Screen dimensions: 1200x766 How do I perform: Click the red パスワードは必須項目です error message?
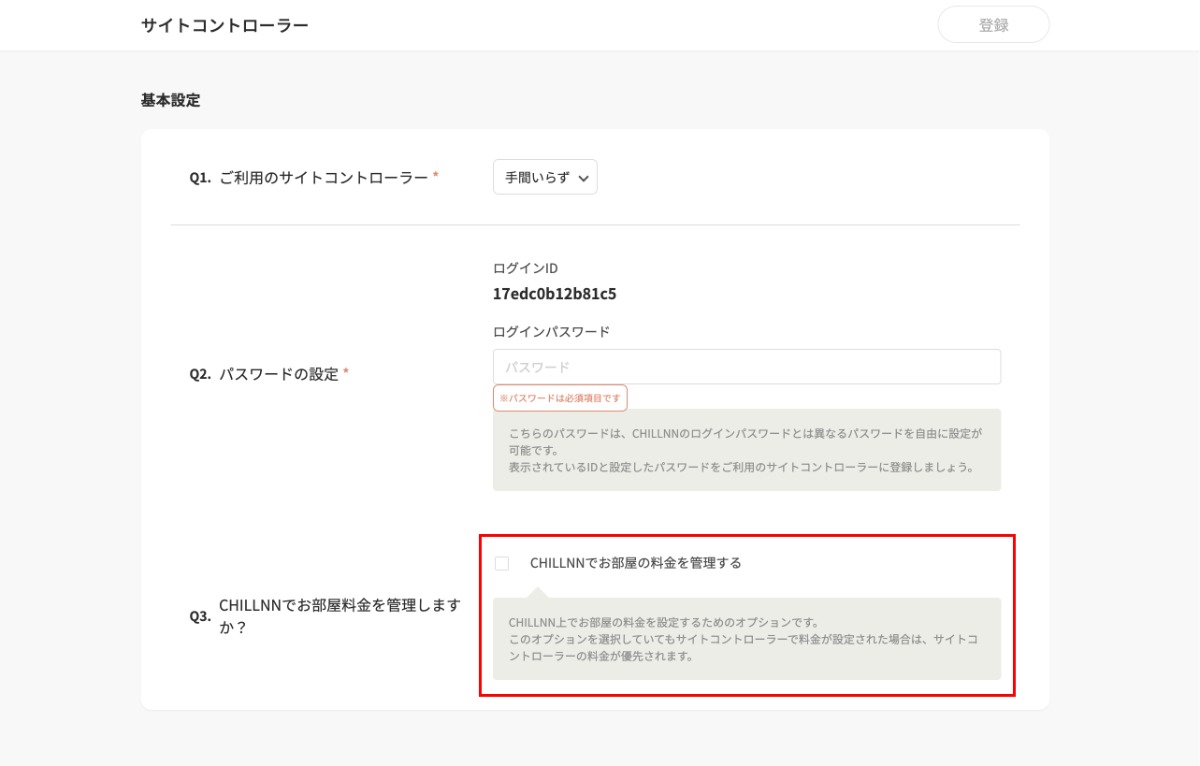560,398
